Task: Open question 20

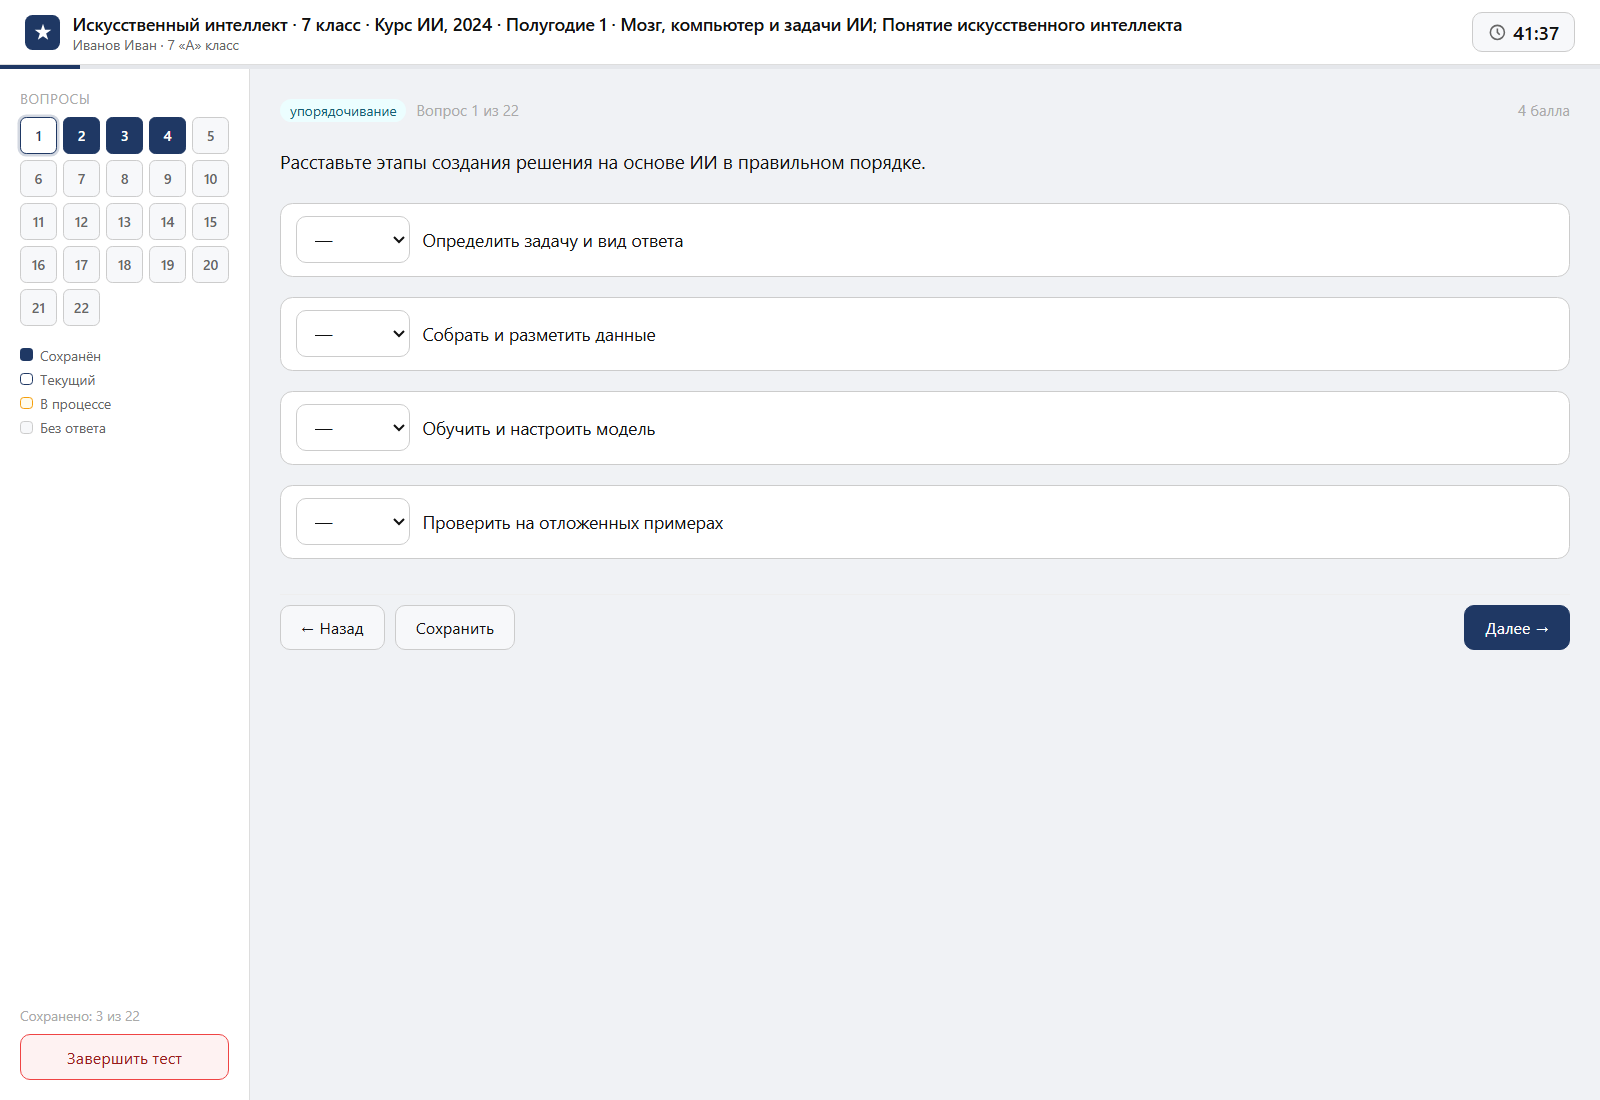Action: pos(210,265)
